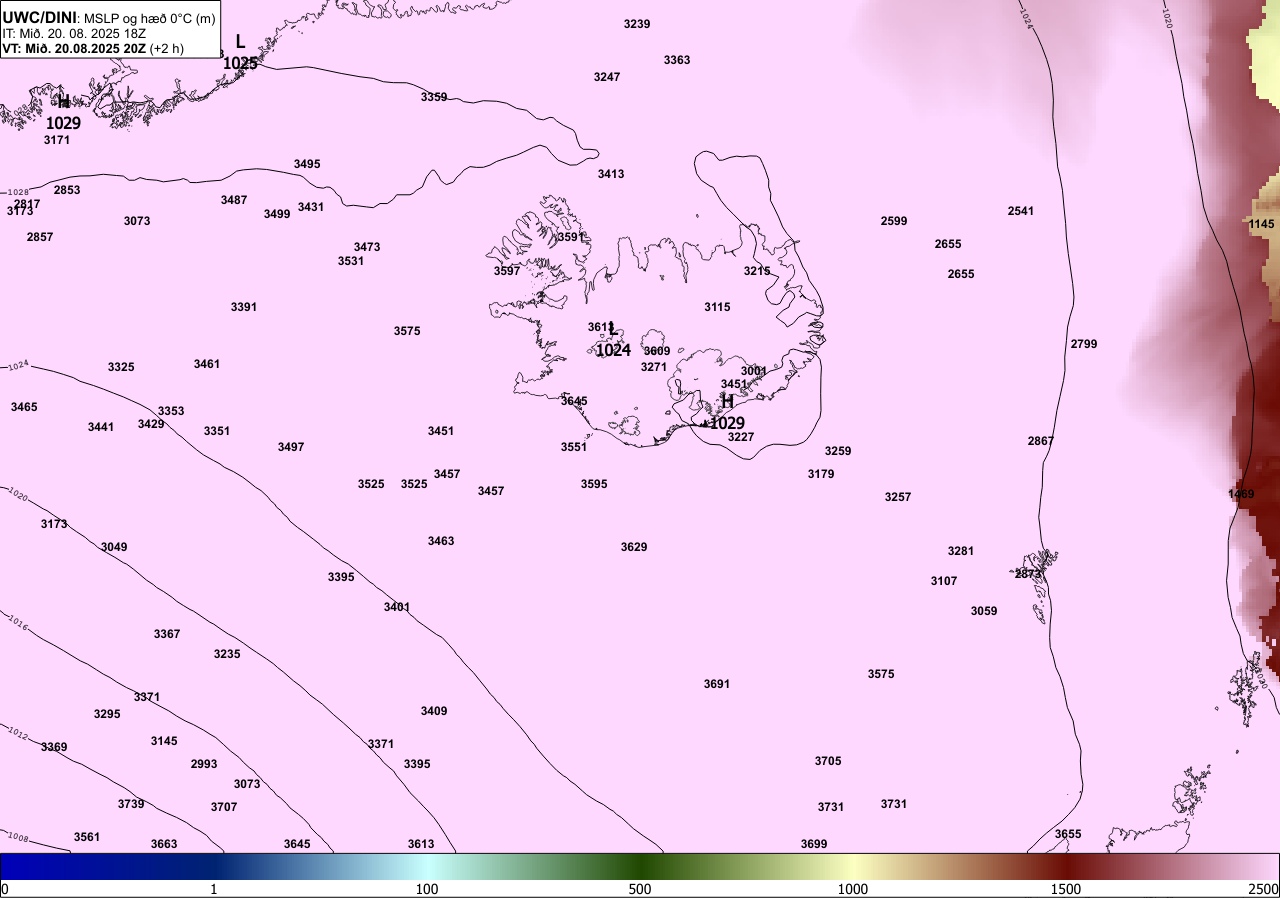Image resolution: width=1280 pixels, height=898 pixels.
Task: Click the height value 3179
Action: [x=821, y=474]
